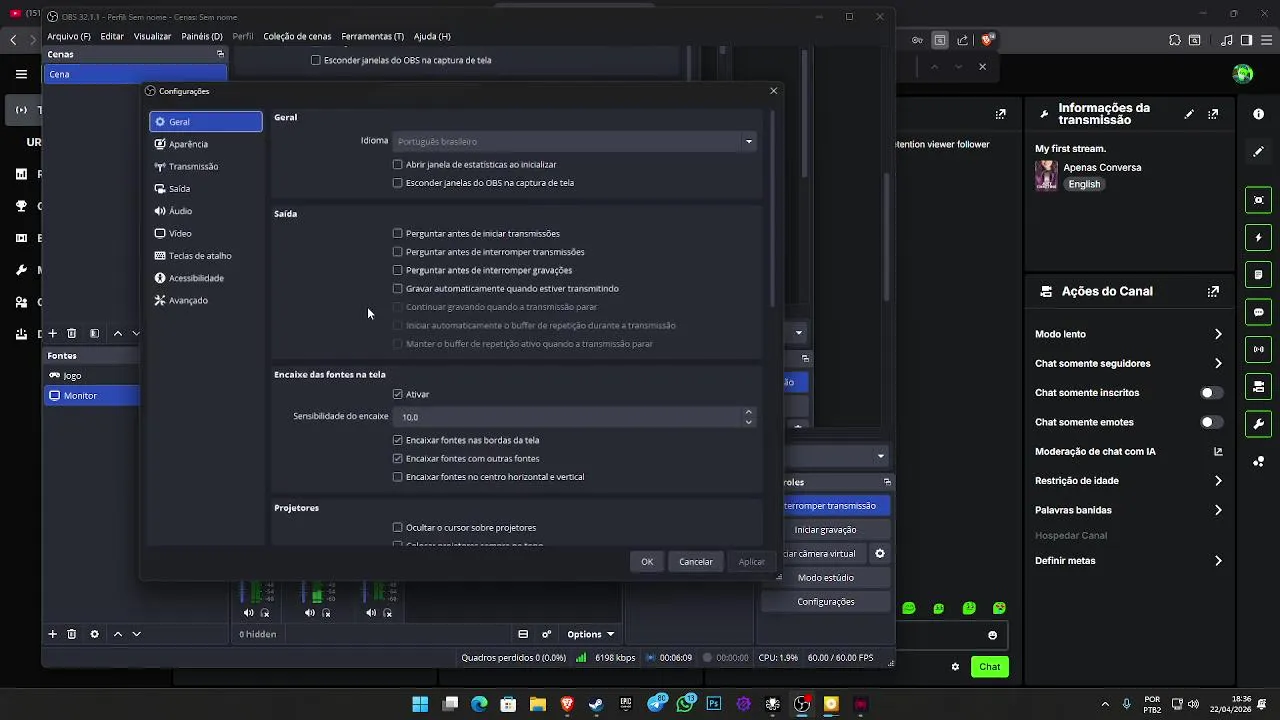
Task: Open the Editar menu in OBS
Action: 112,36
